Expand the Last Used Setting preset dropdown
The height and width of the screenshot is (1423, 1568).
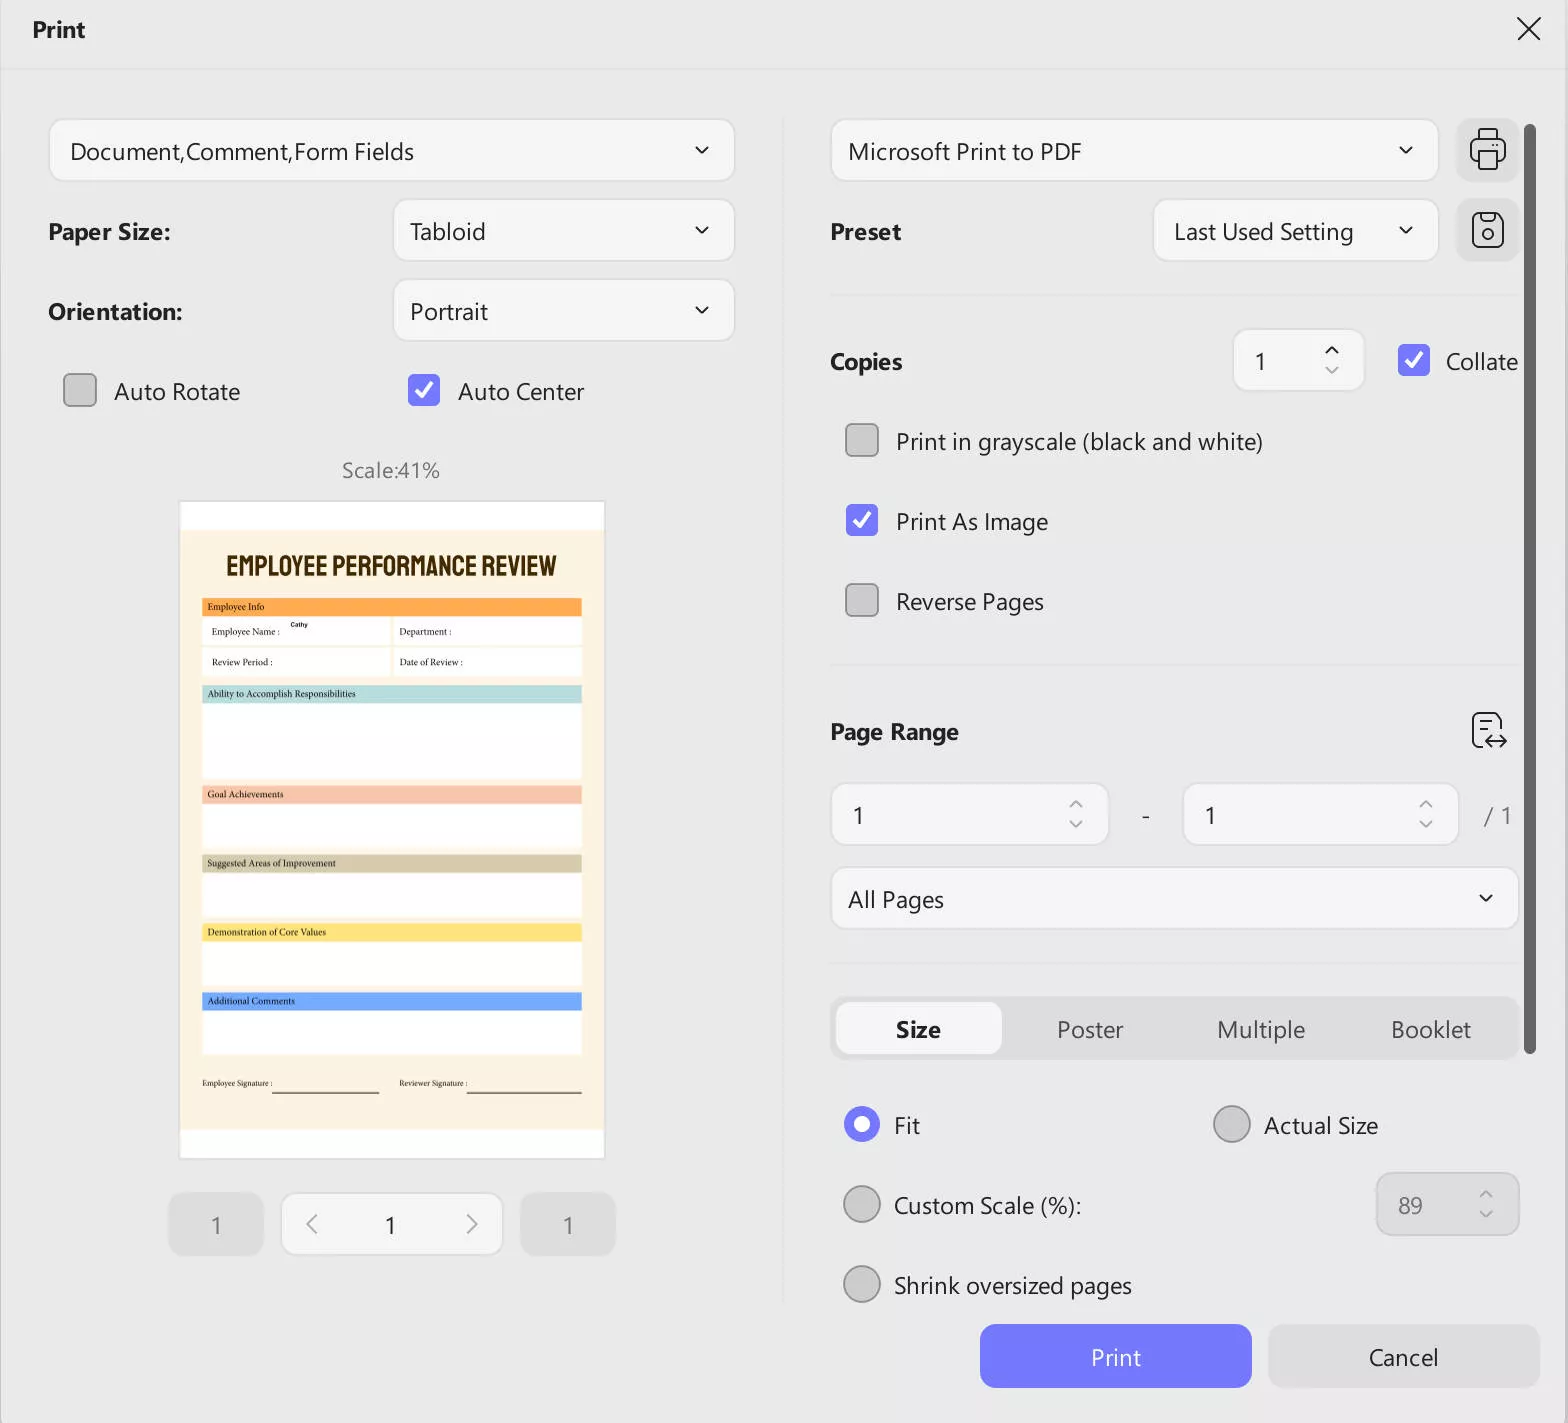(1296, 230)
